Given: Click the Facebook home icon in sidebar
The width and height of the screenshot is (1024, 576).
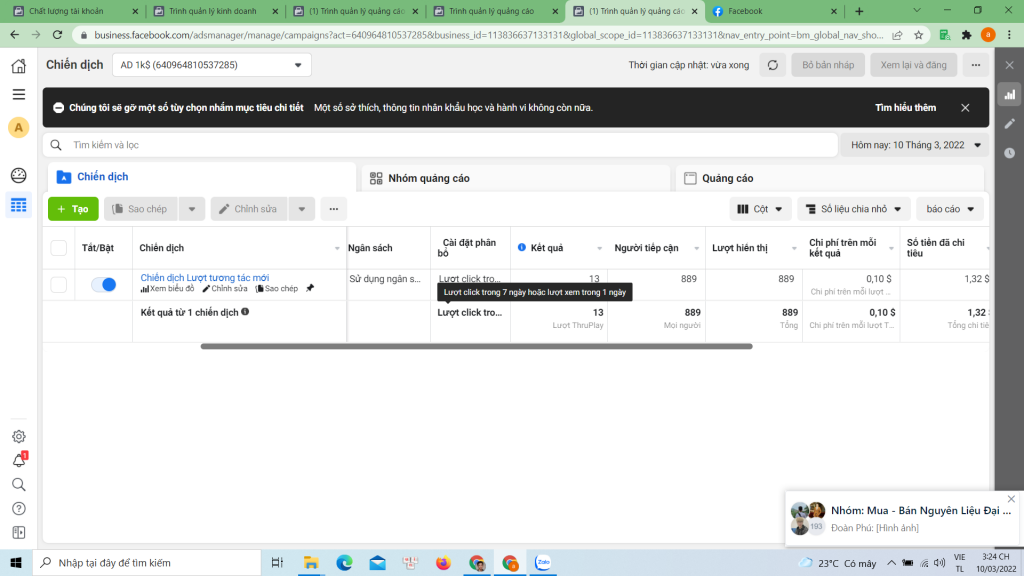Looking at the screenshot, I should coord(18,66).
